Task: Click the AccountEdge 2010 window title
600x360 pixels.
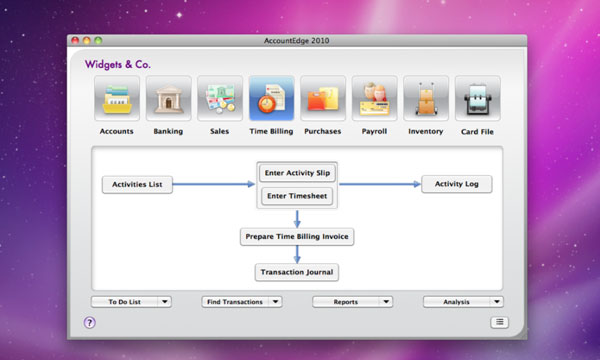Action: 297,41
